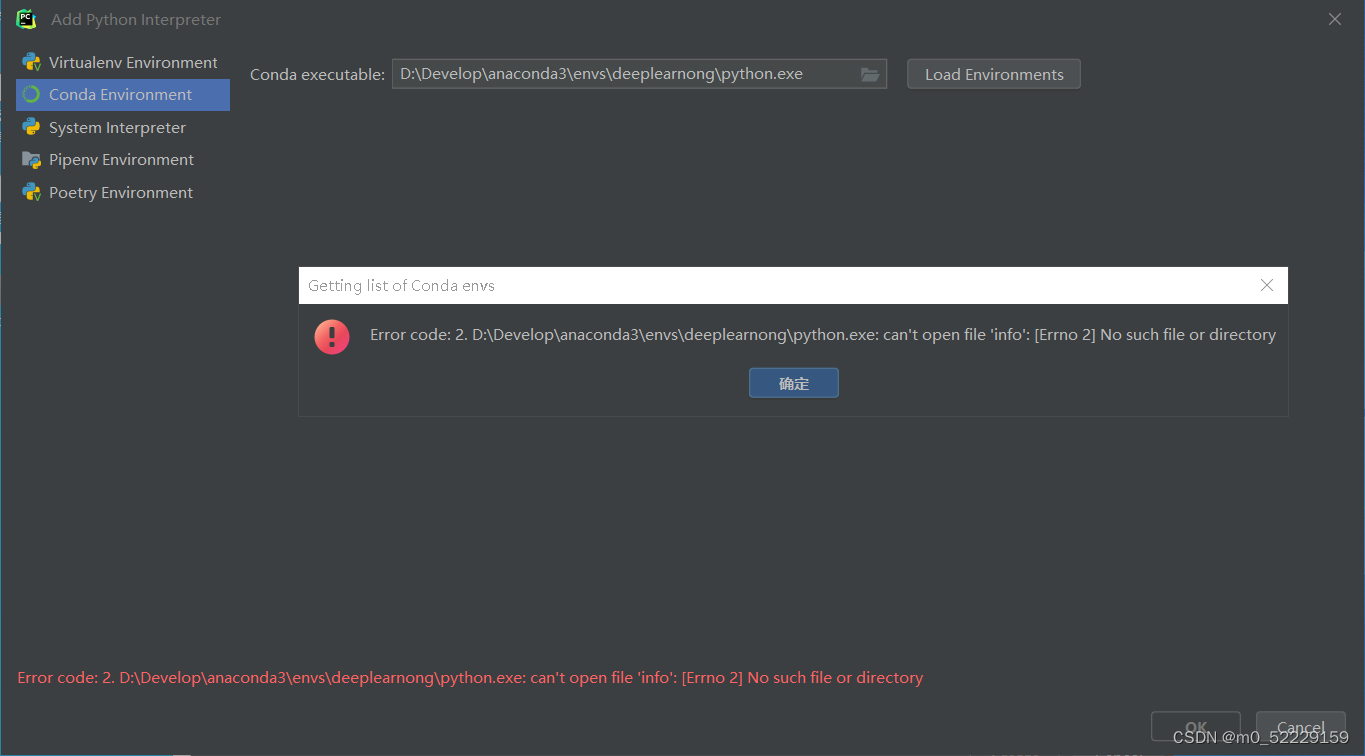Click the OK button at the bottom
Screen dimensions: 1365x756
tap(1196, 727)
